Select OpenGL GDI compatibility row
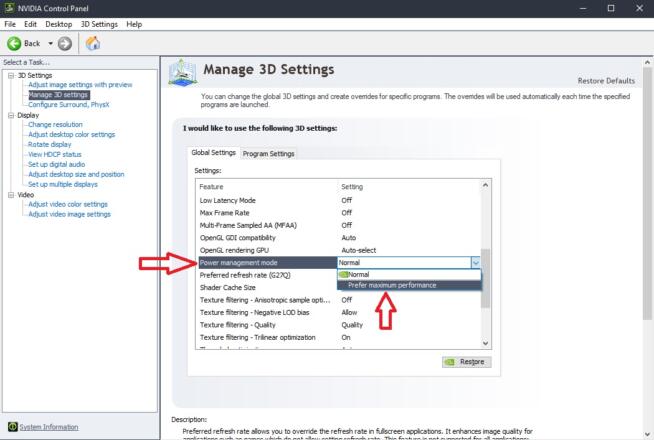The height and width of the screenshot is (440, 654). point(338,238)
